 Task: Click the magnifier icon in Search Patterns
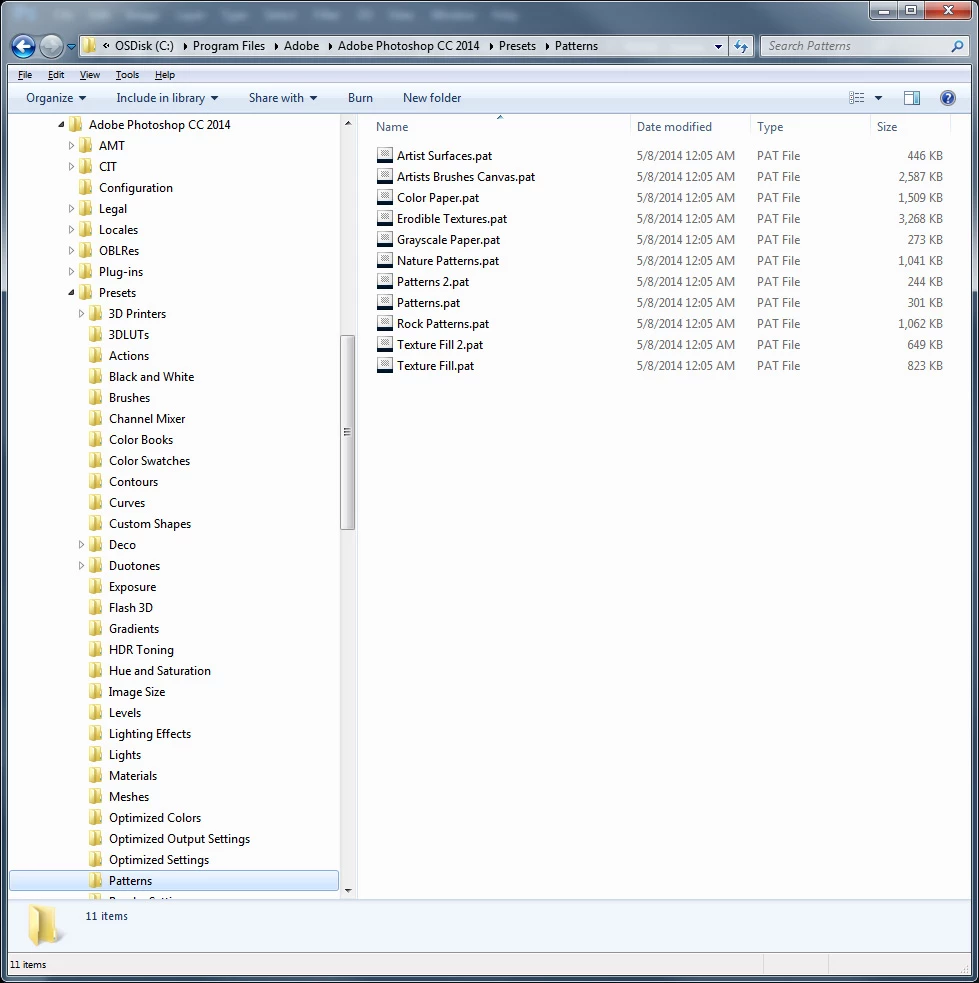coord(957,46)
